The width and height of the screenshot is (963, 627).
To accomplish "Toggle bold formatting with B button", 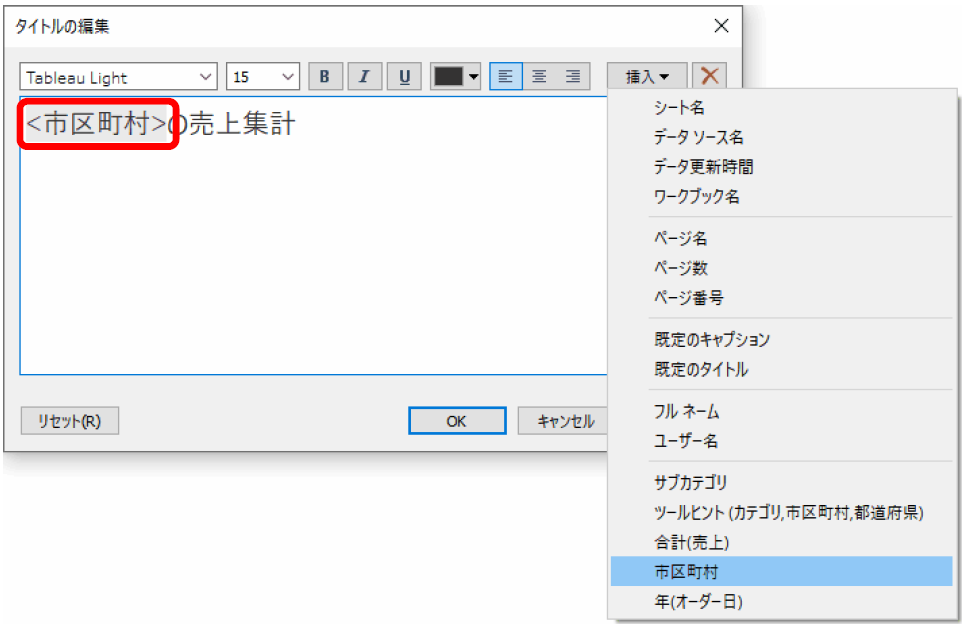I will [325, 77].
